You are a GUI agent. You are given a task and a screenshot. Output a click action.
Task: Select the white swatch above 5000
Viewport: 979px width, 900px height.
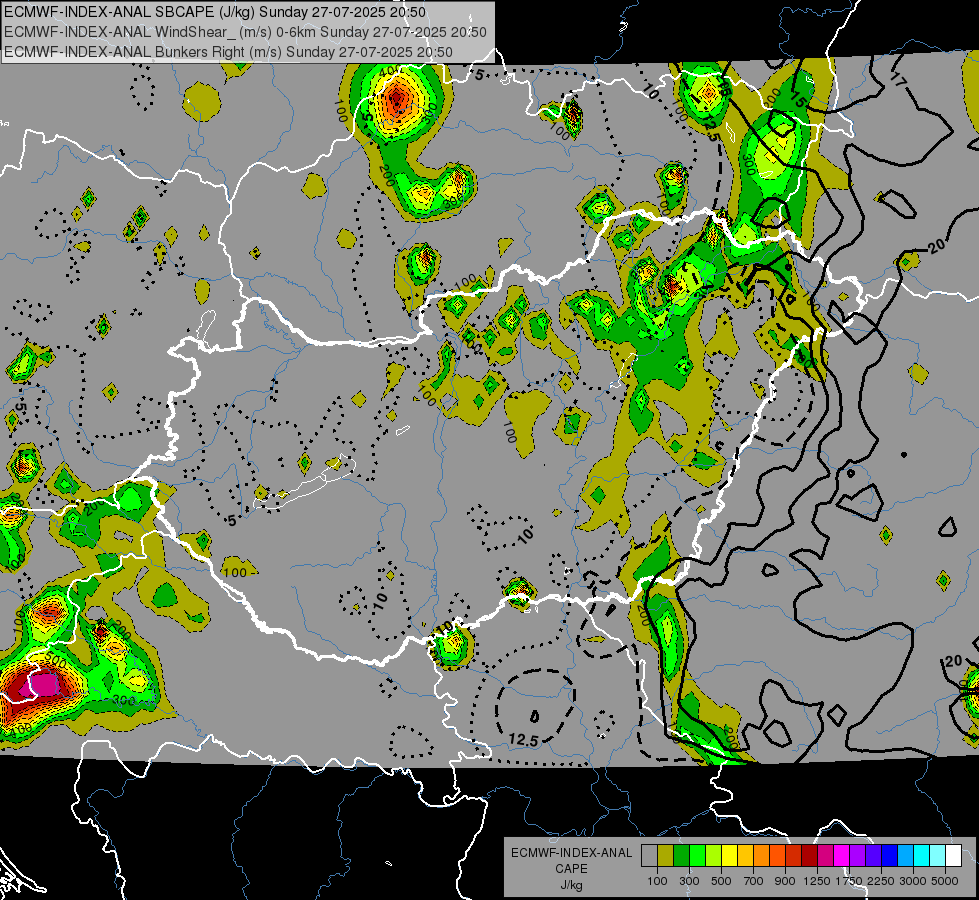coord(954,856)
